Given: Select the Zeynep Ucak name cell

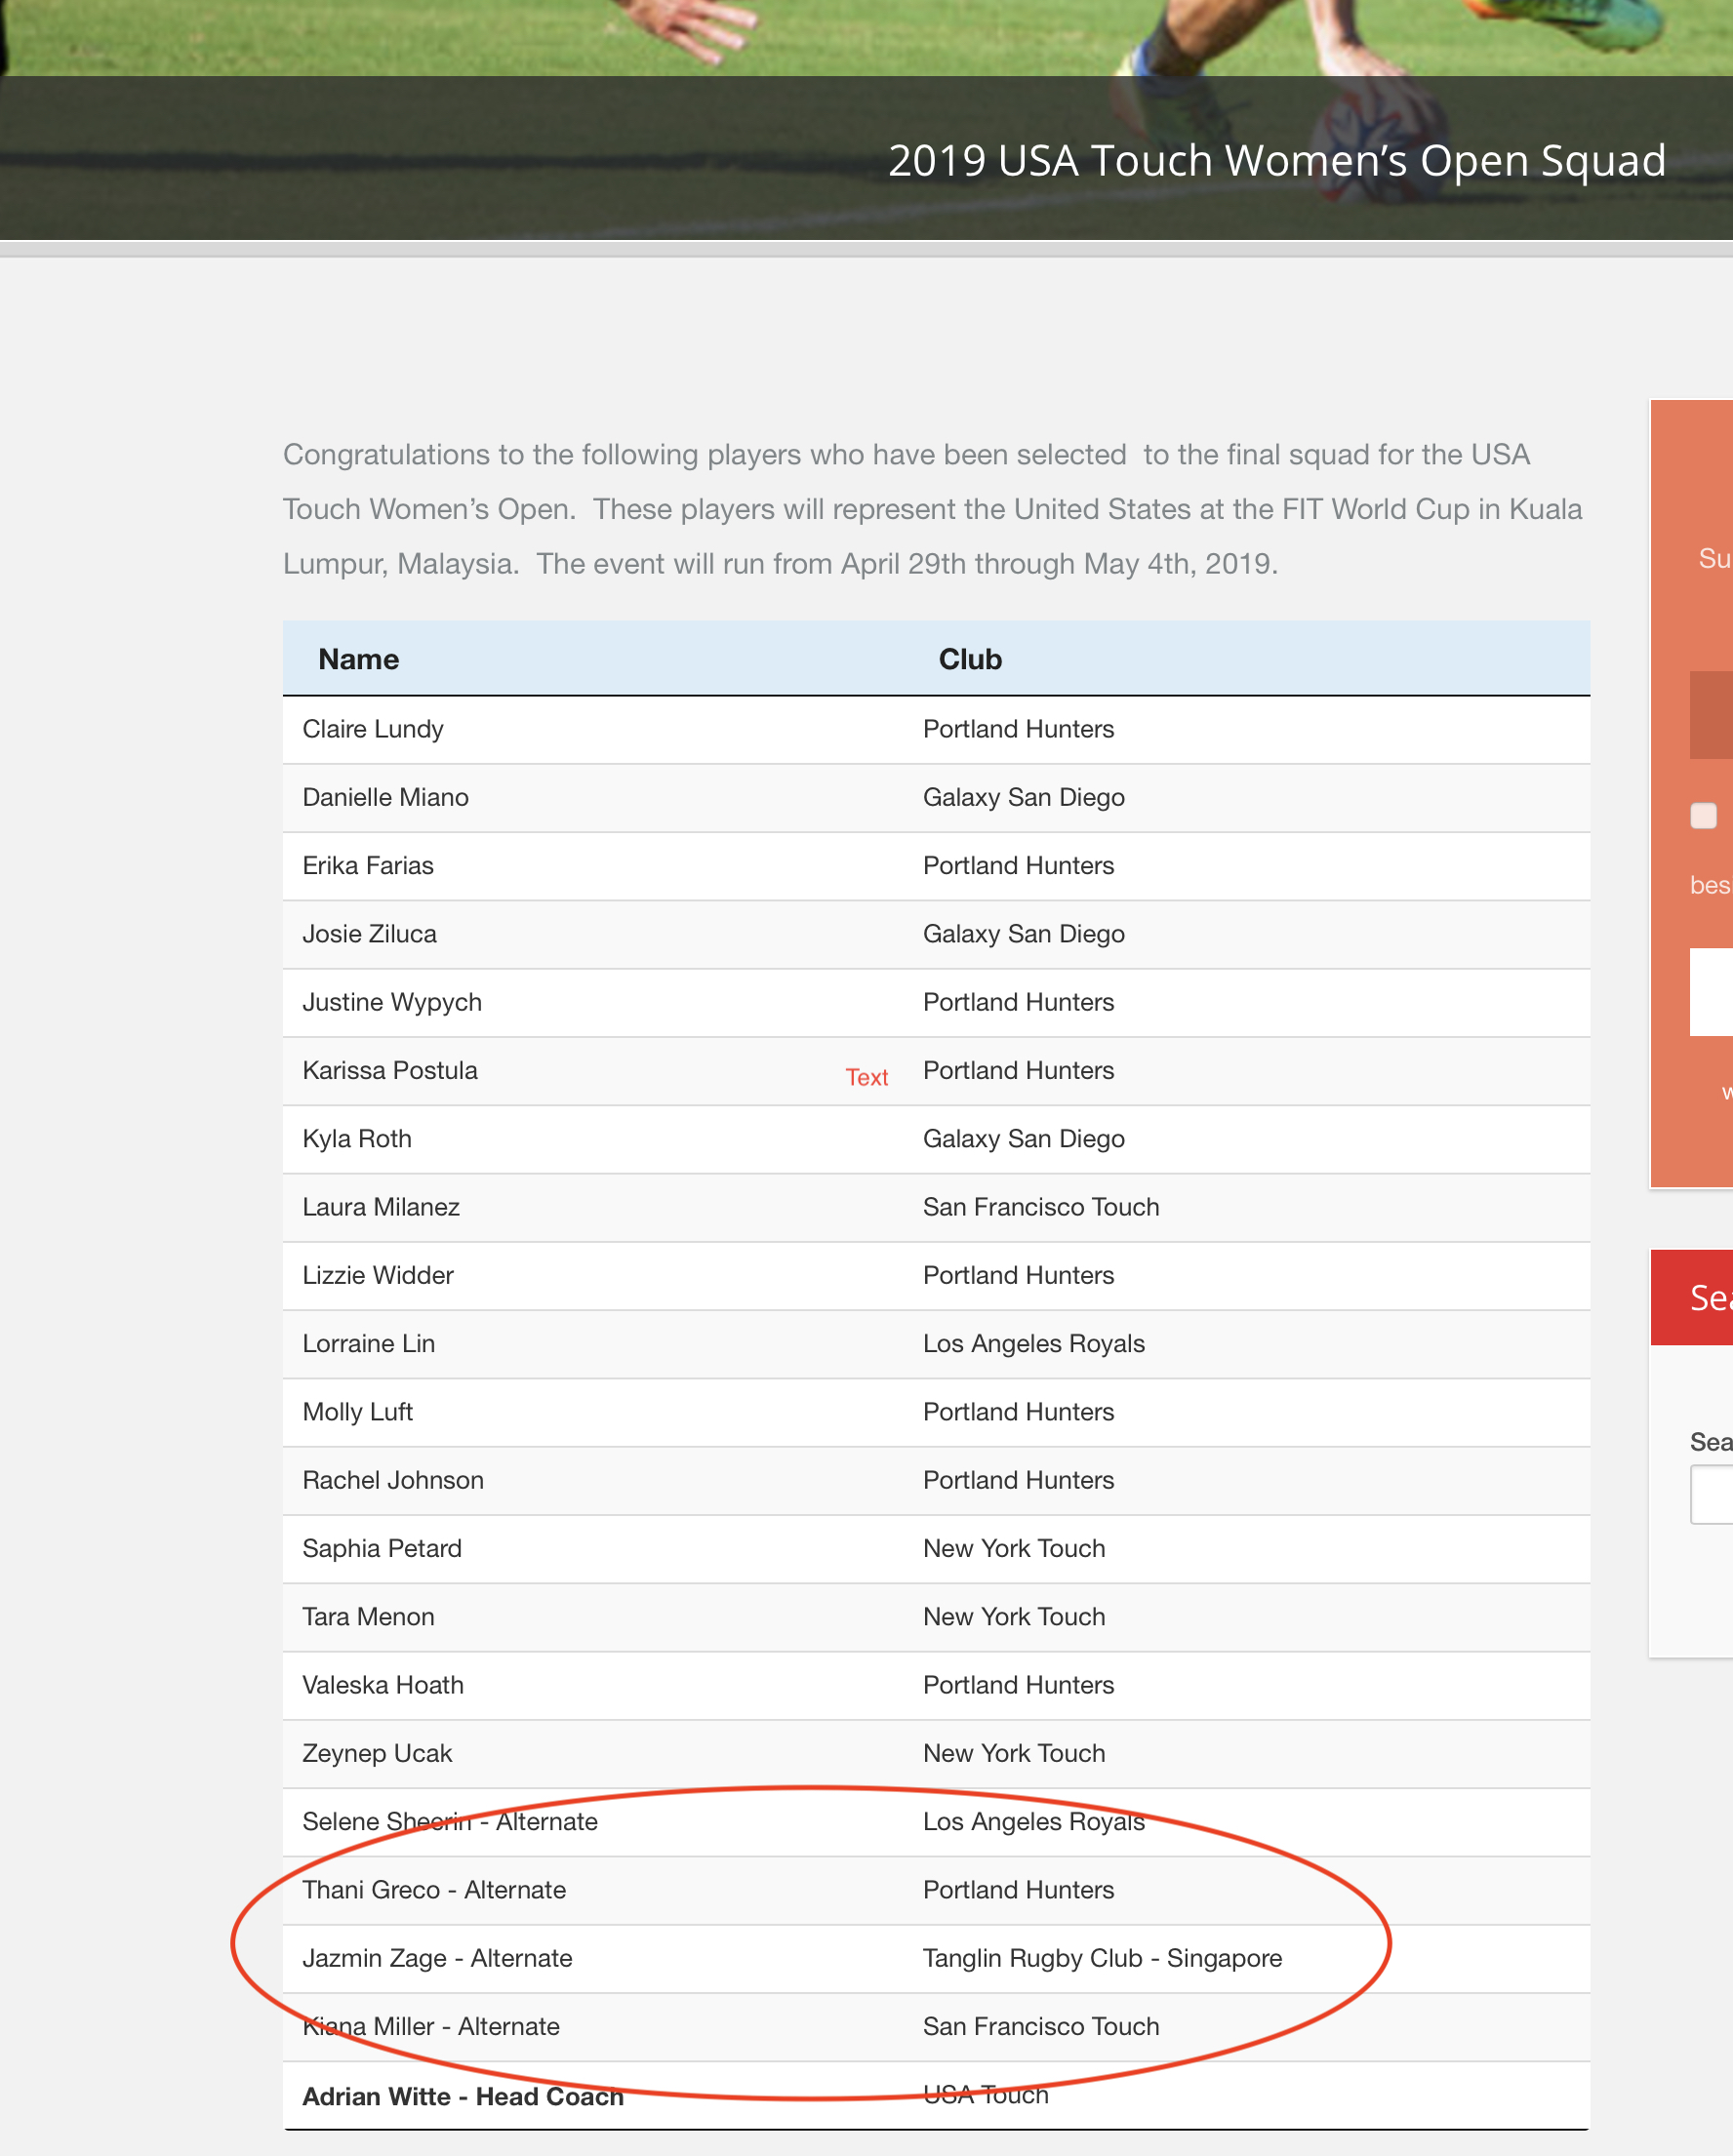Looking at the screenshot, I should point(593,1754).
